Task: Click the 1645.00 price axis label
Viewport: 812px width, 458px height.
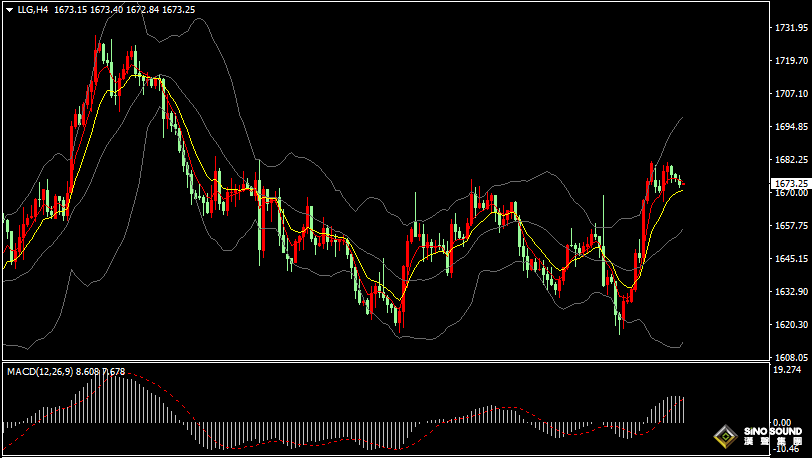Action: tap(790, 259)
